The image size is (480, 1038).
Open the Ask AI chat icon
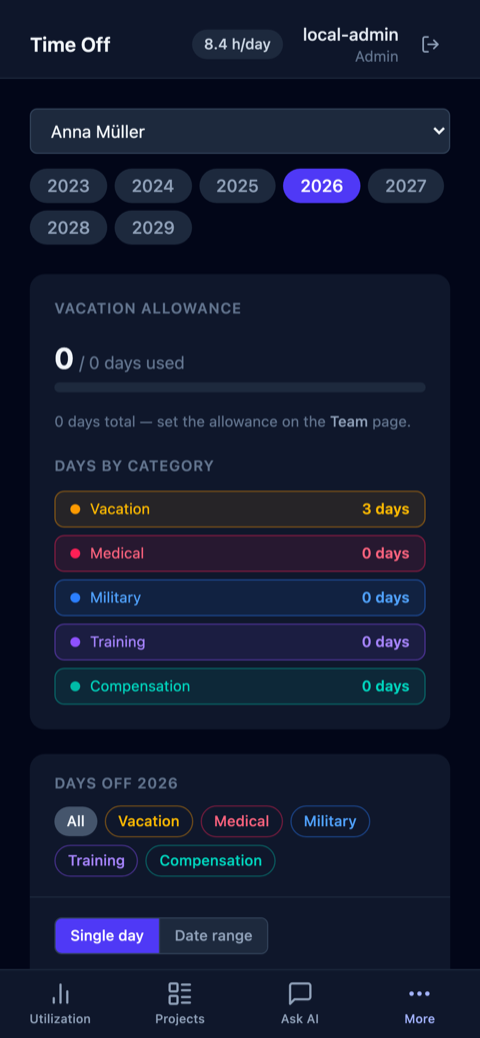tap(300, 994)
